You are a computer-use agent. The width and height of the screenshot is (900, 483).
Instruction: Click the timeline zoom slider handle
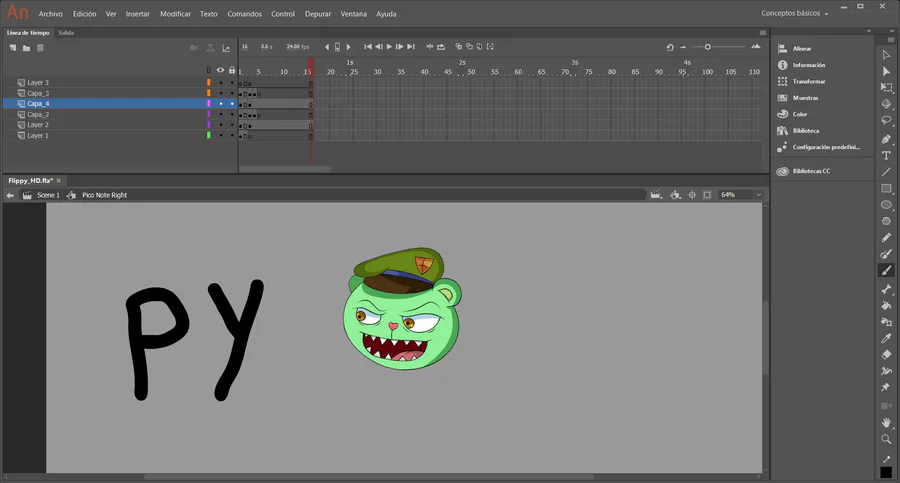[708, 47]
